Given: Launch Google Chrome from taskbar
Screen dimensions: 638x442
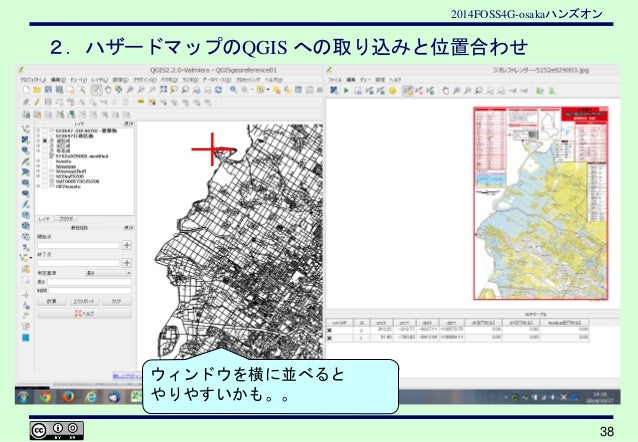Looking at the screenshot, I should (45, 396).
